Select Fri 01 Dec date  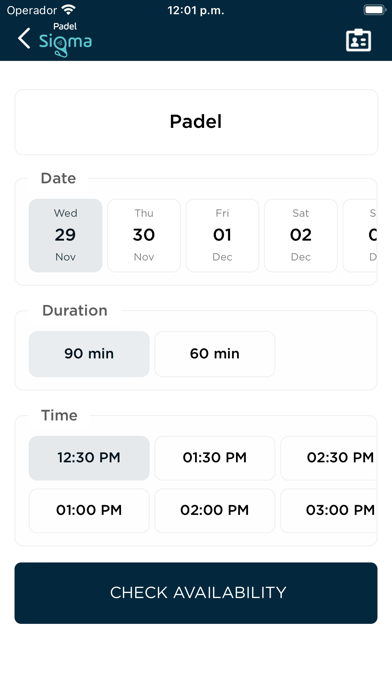click(222, 235)
